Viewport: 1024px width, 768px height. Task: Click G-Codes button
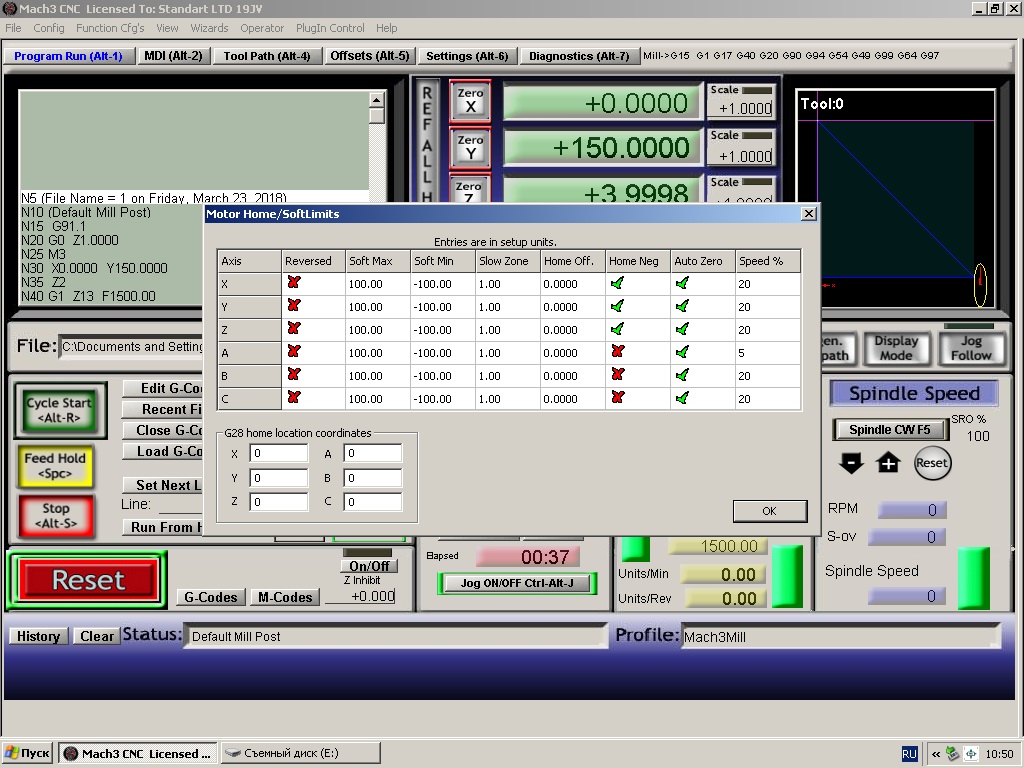point(210,597)
